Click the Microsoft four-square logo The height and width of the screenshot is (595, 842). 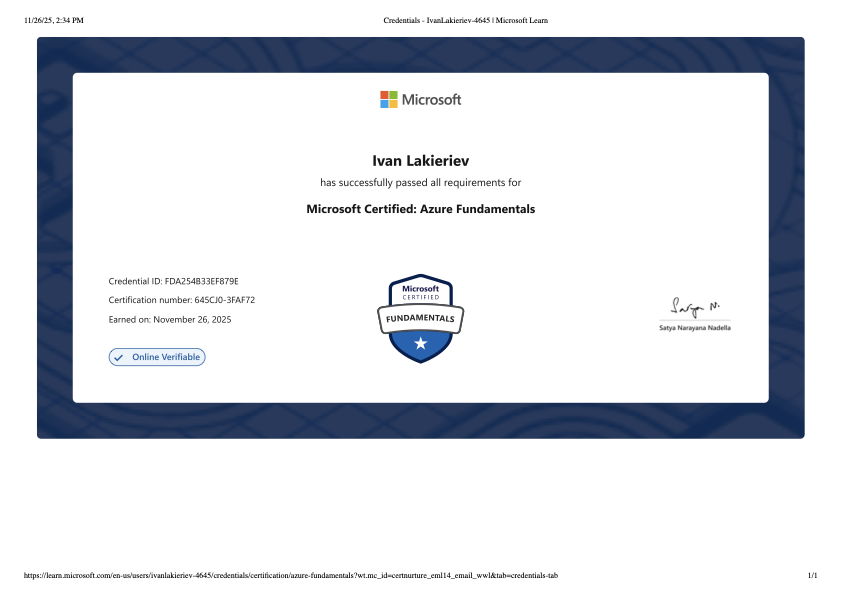pyautogui.click(x=388, y=99)
